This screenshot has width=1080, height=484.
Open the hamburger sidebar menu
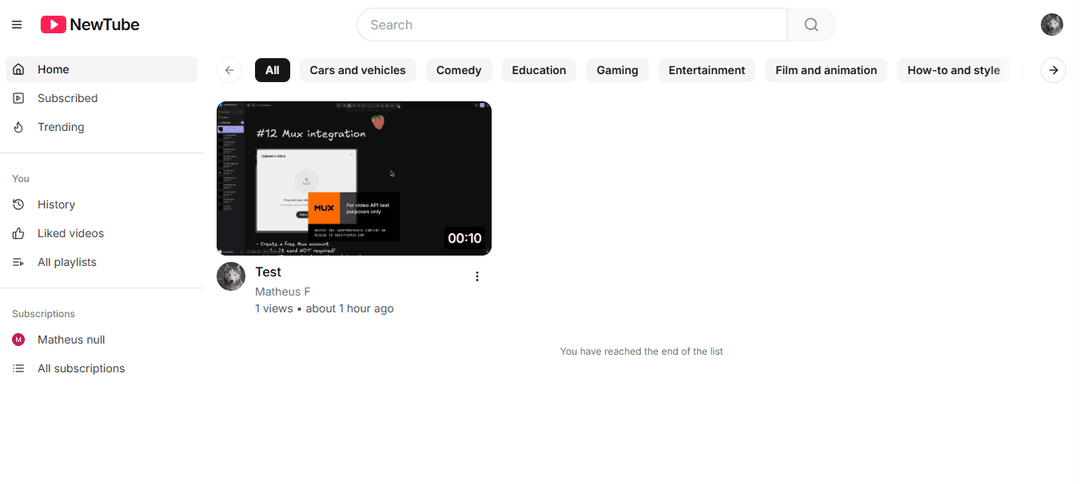17,25
